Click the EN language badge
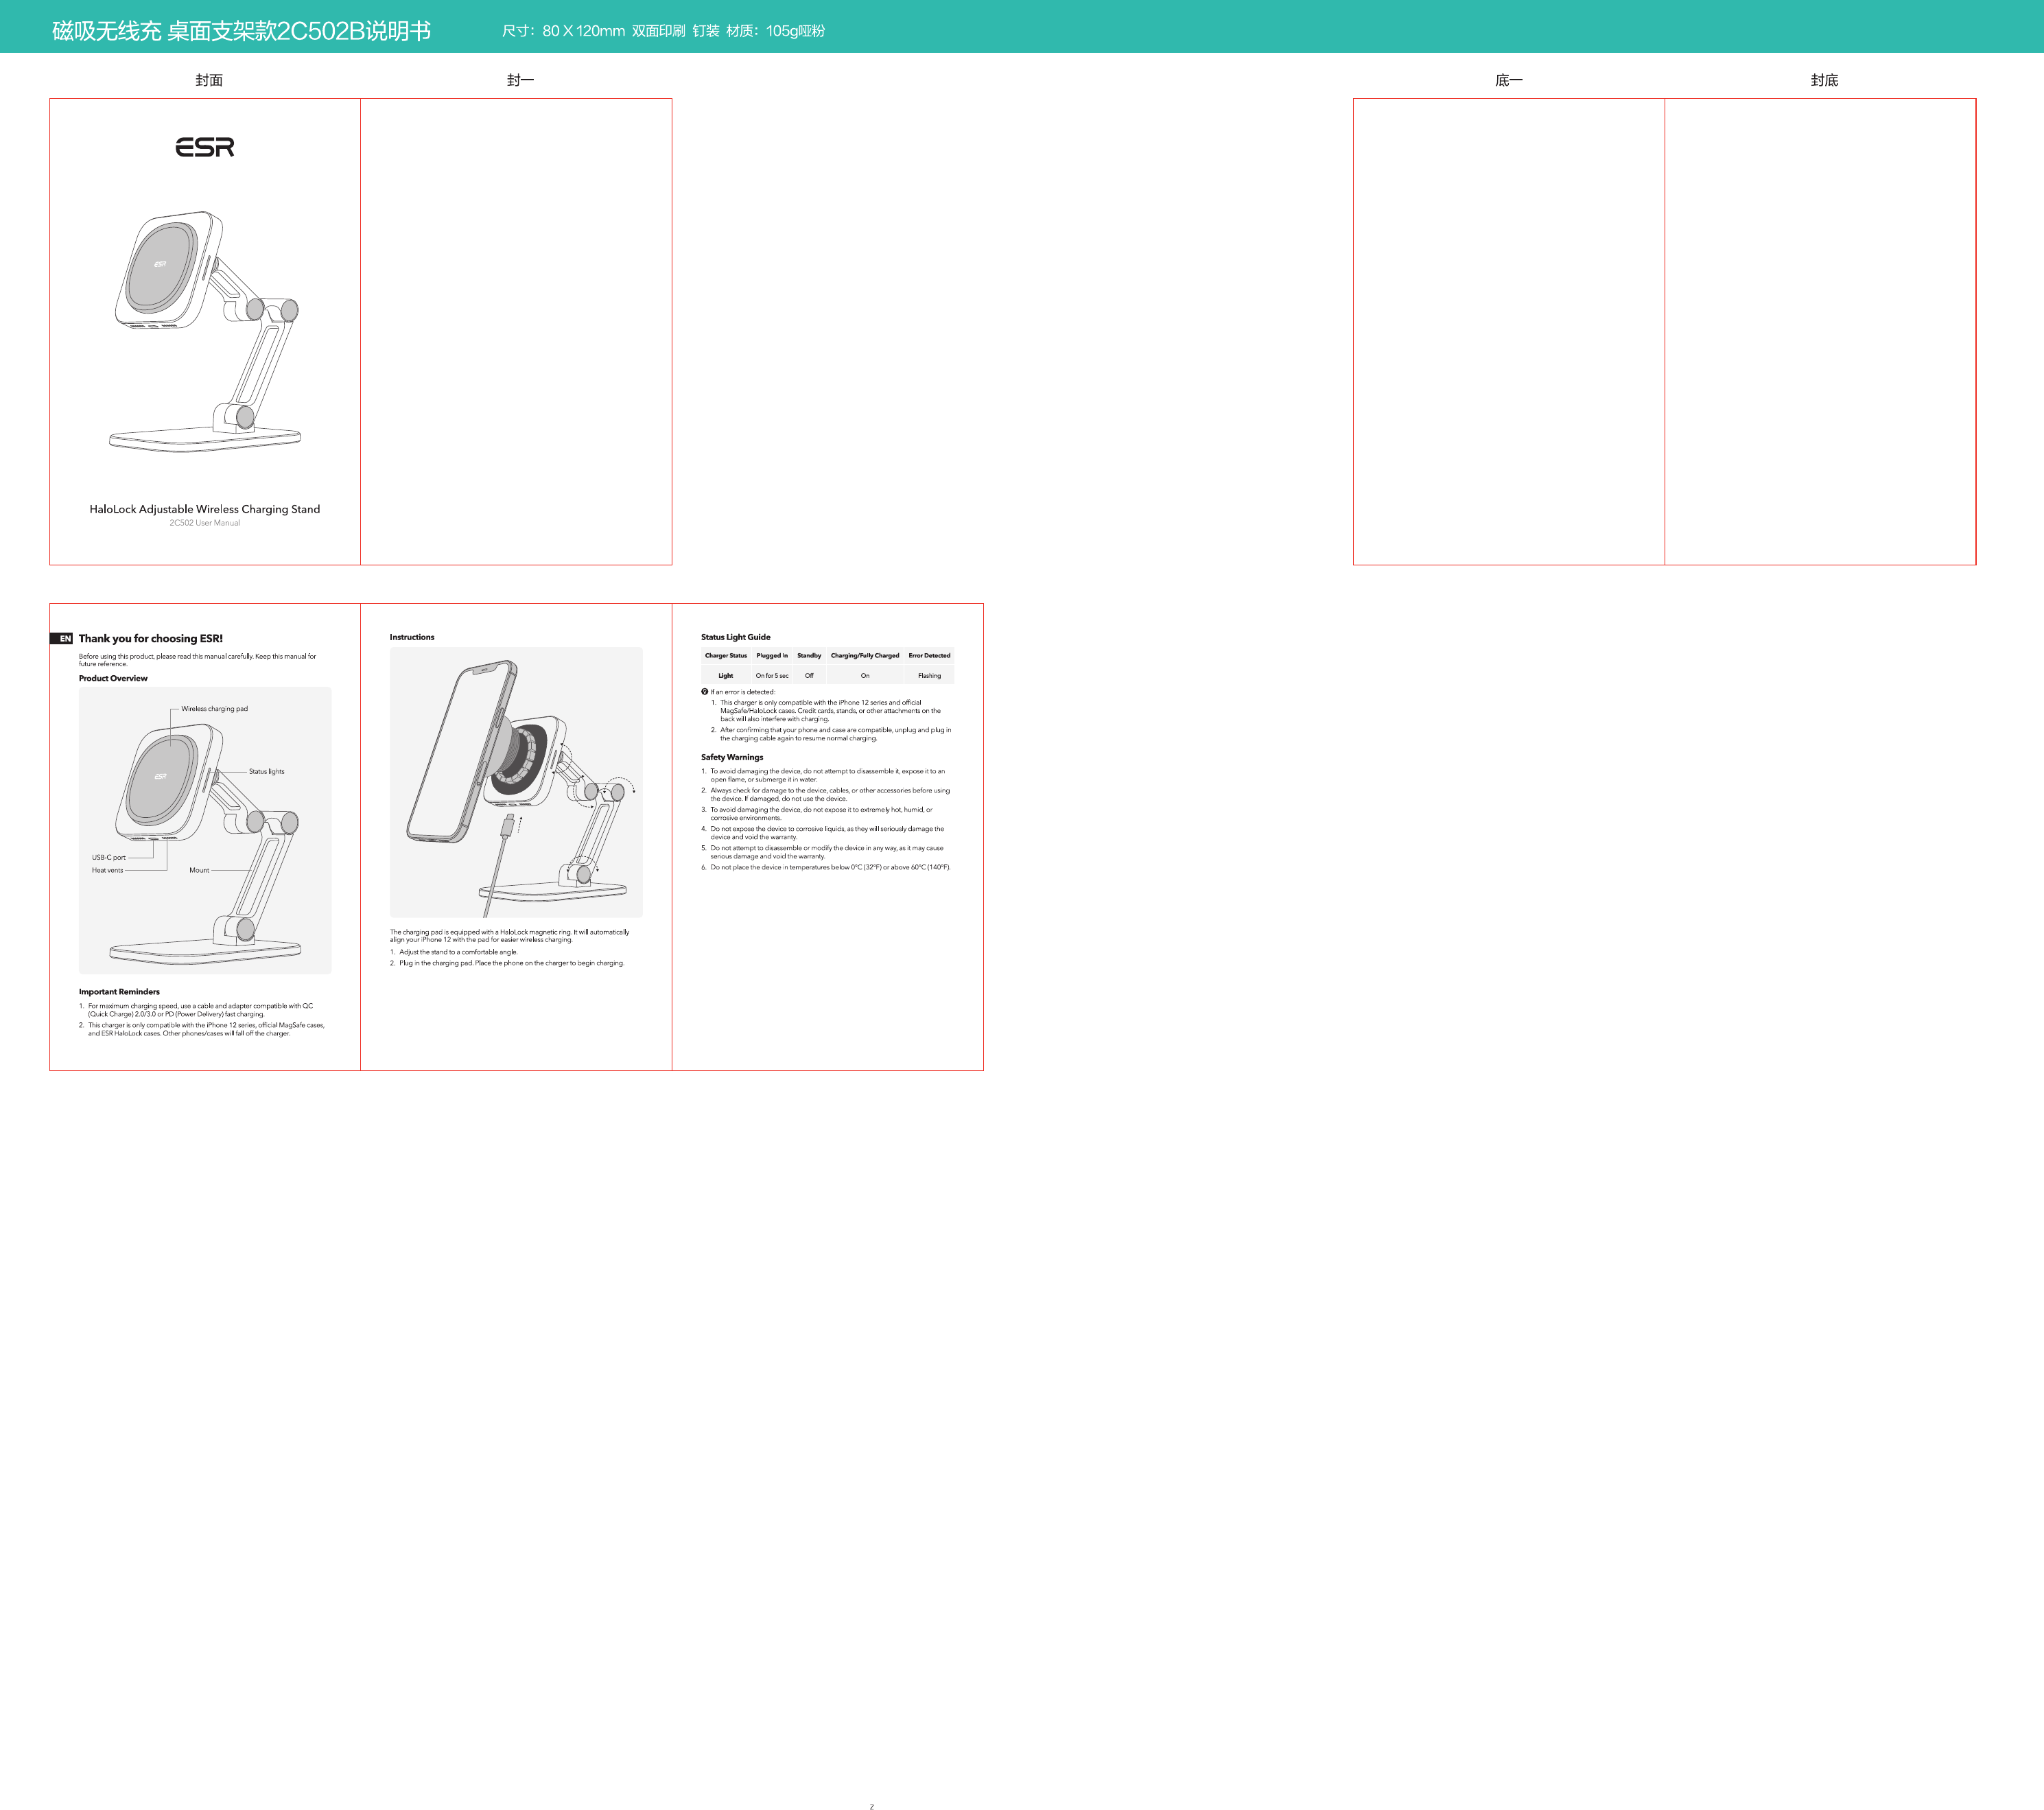The width and height of the screenshot is (2044, 1810). tap(63, 638)
